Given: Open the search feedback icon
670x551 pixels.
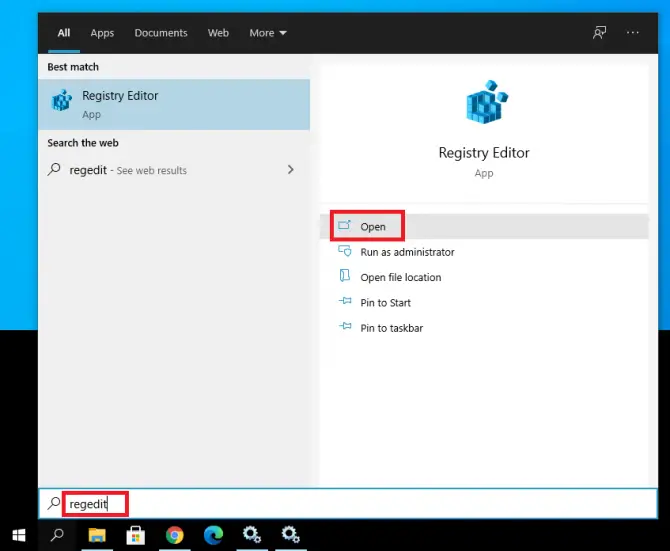Looking at the screenshot, I should coord(599,32).
